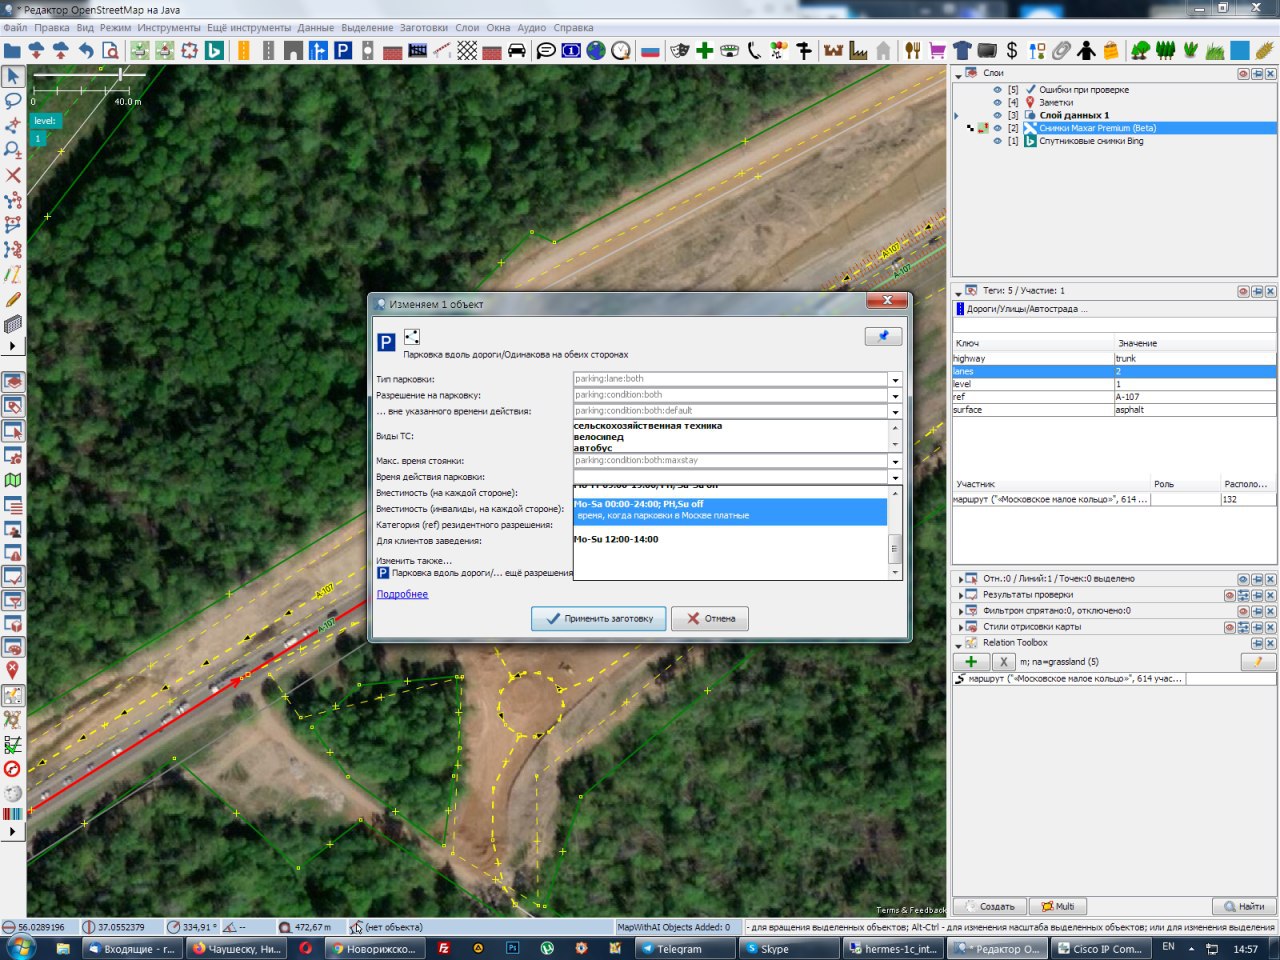Screen dimensions: 1280x960
Task: Click the Open file folder icon
Action: click(x=12, y=50)
